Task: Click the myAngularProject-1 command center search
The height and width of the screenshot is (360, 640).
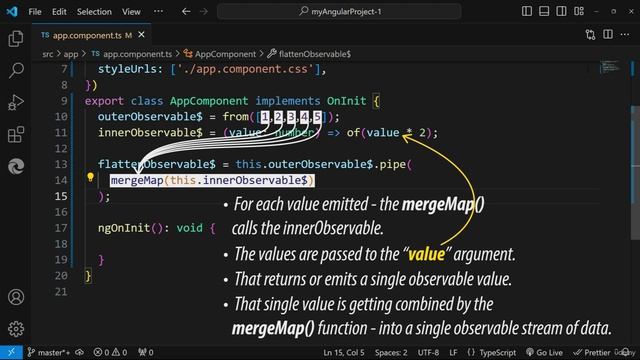Action: pos(339,11)
